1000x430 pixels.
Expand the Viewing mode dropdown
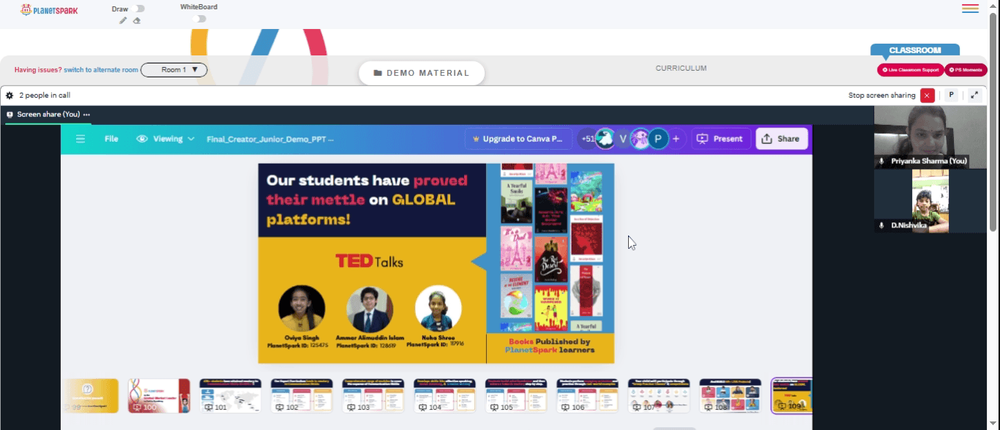point(165,138)
